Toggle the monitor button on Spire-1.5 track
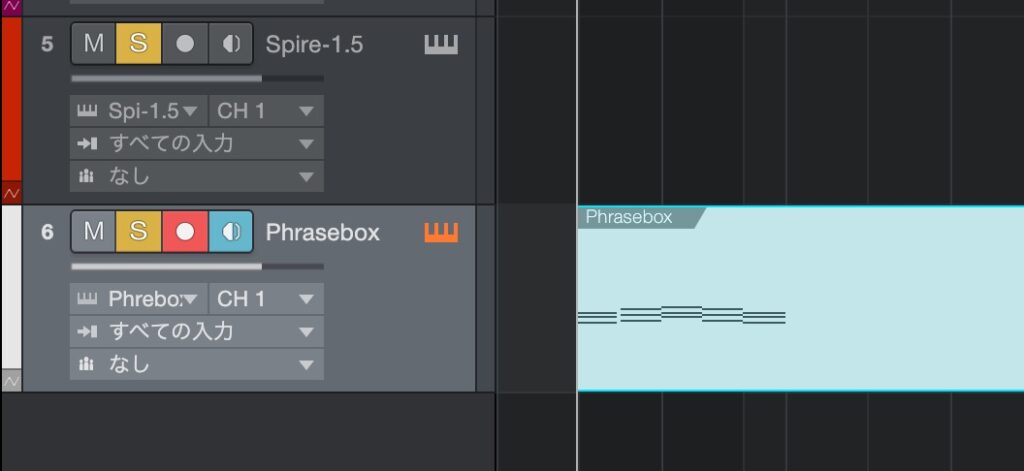 tap(231, 44)
